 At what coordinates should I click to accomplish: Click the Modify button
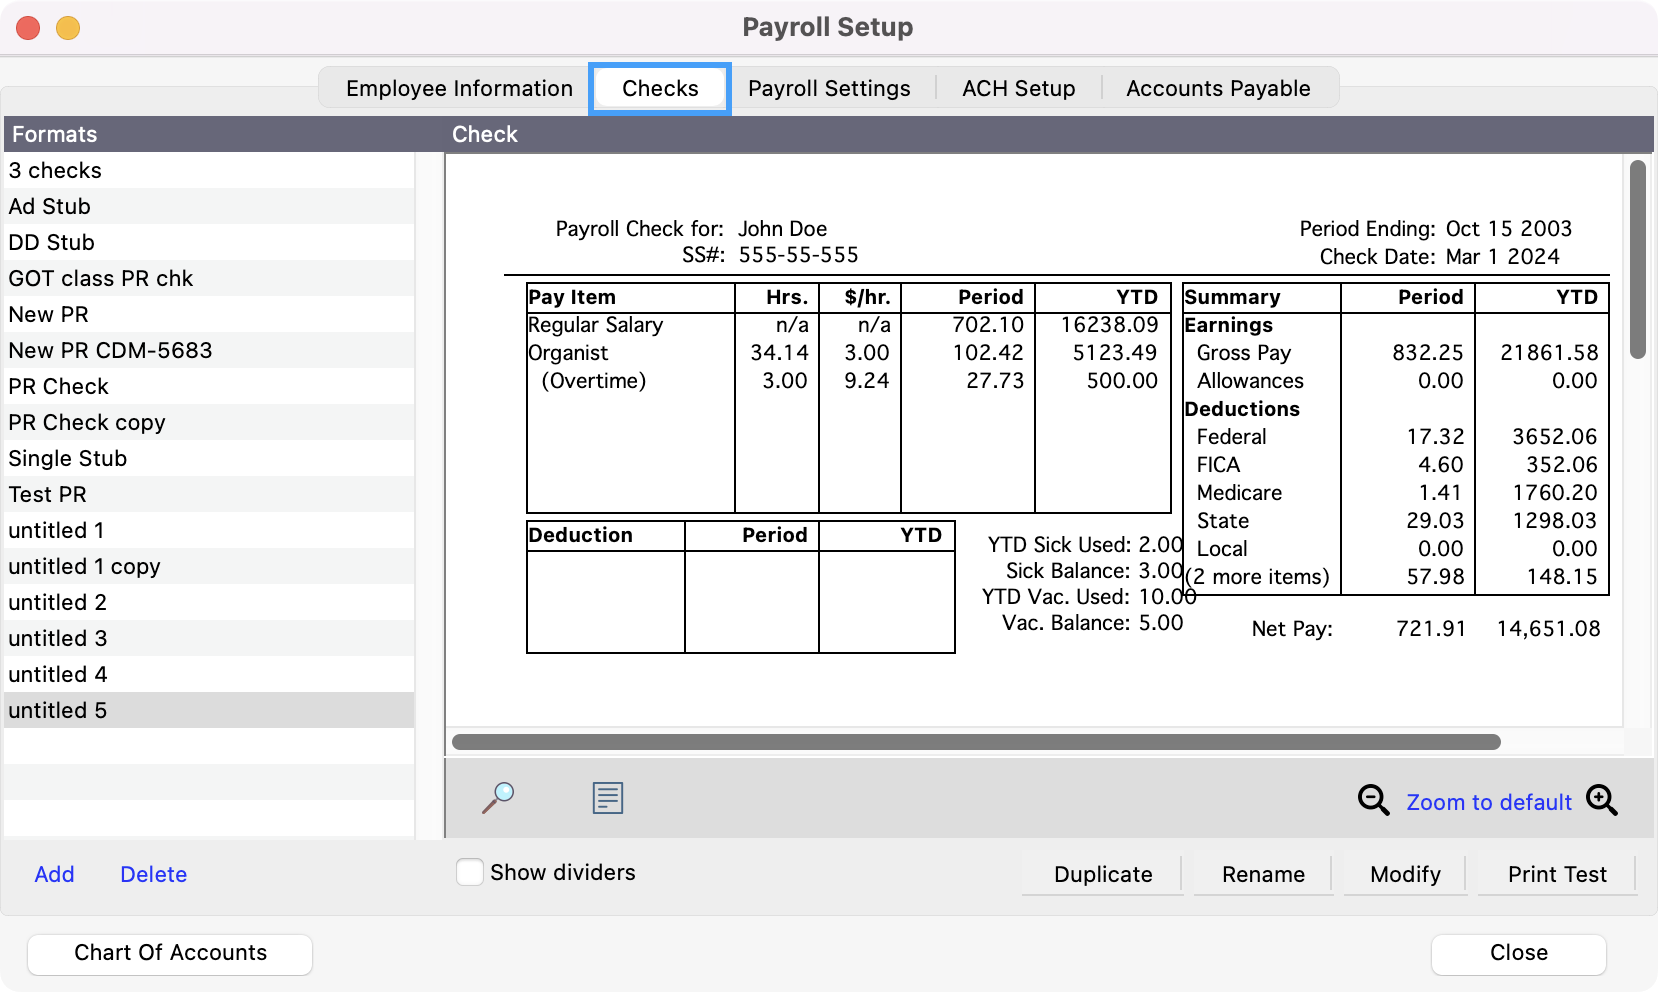[1405, 874]
